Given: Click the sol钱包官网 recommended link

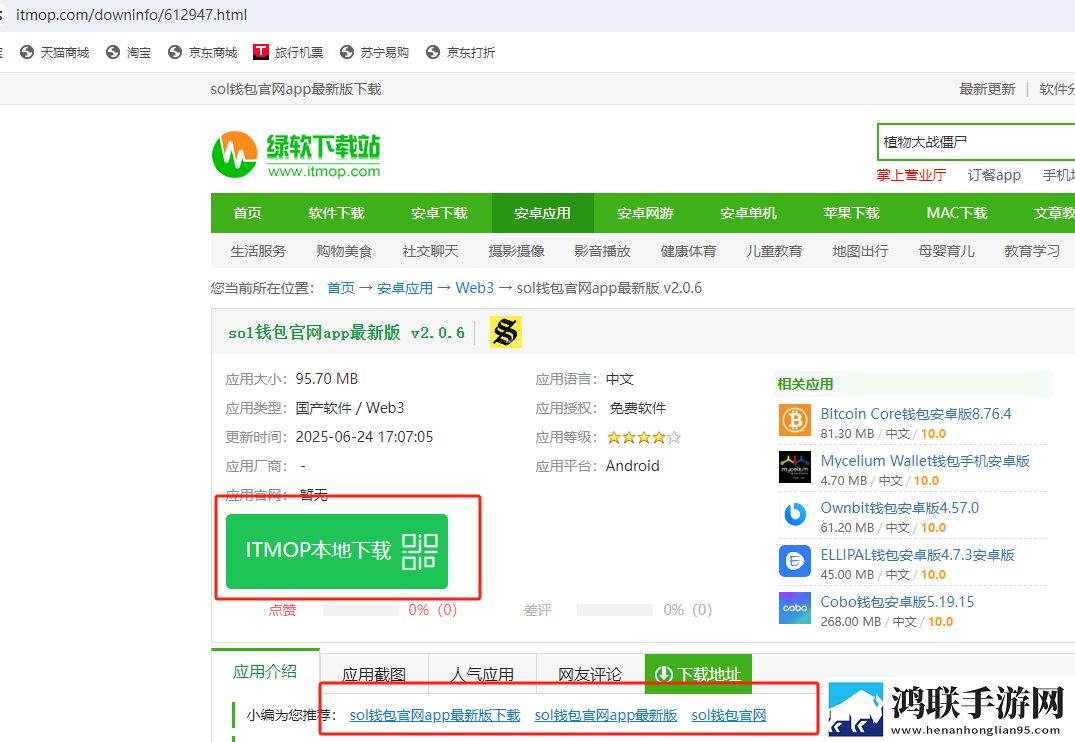Looking at the screenshot, I should point(729,715).
